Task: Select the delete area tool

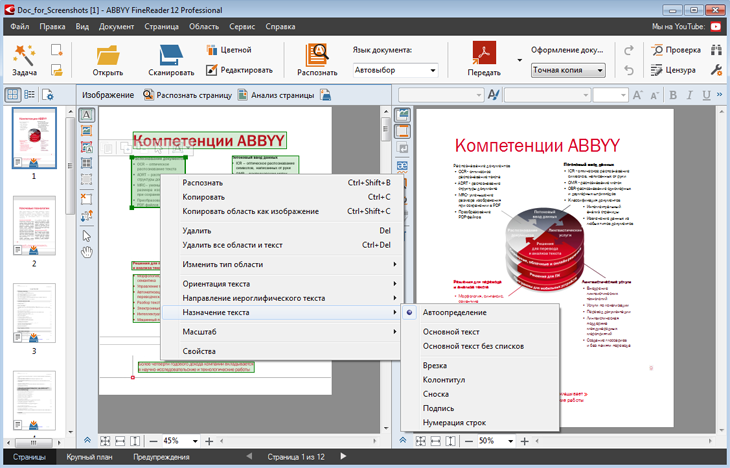Action: 87,199
